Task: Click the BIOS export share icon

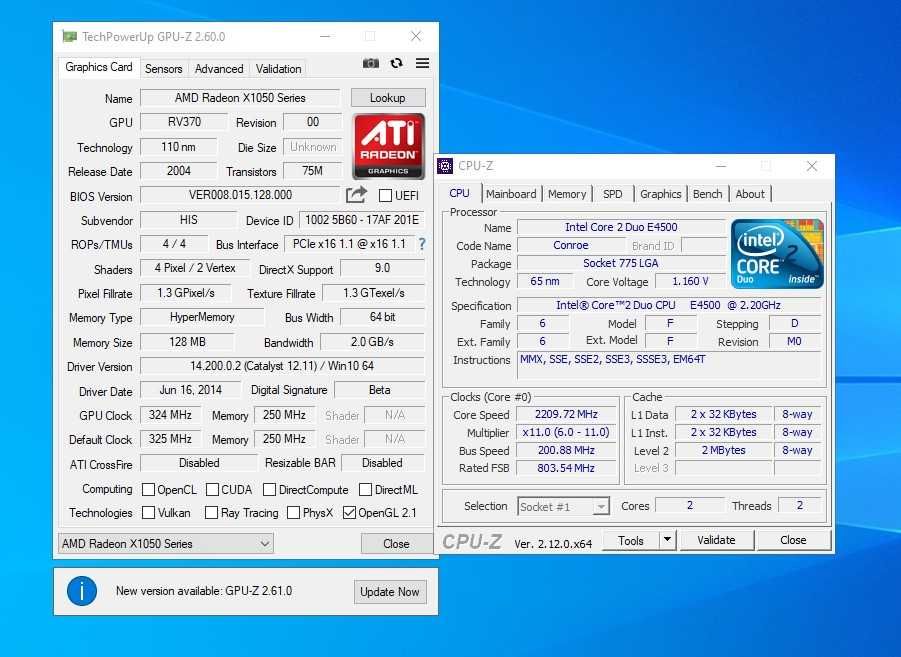Action: pyautogui.click(x=356, y=195)
